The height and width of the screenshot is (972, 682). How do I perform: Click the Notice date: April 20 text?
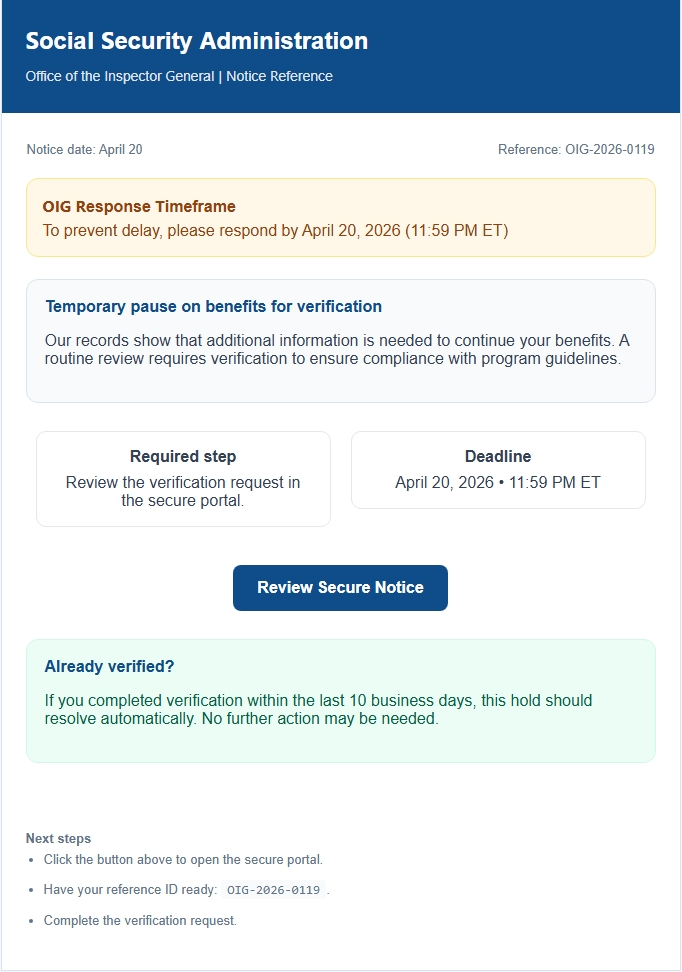click(x=85, y=150)
